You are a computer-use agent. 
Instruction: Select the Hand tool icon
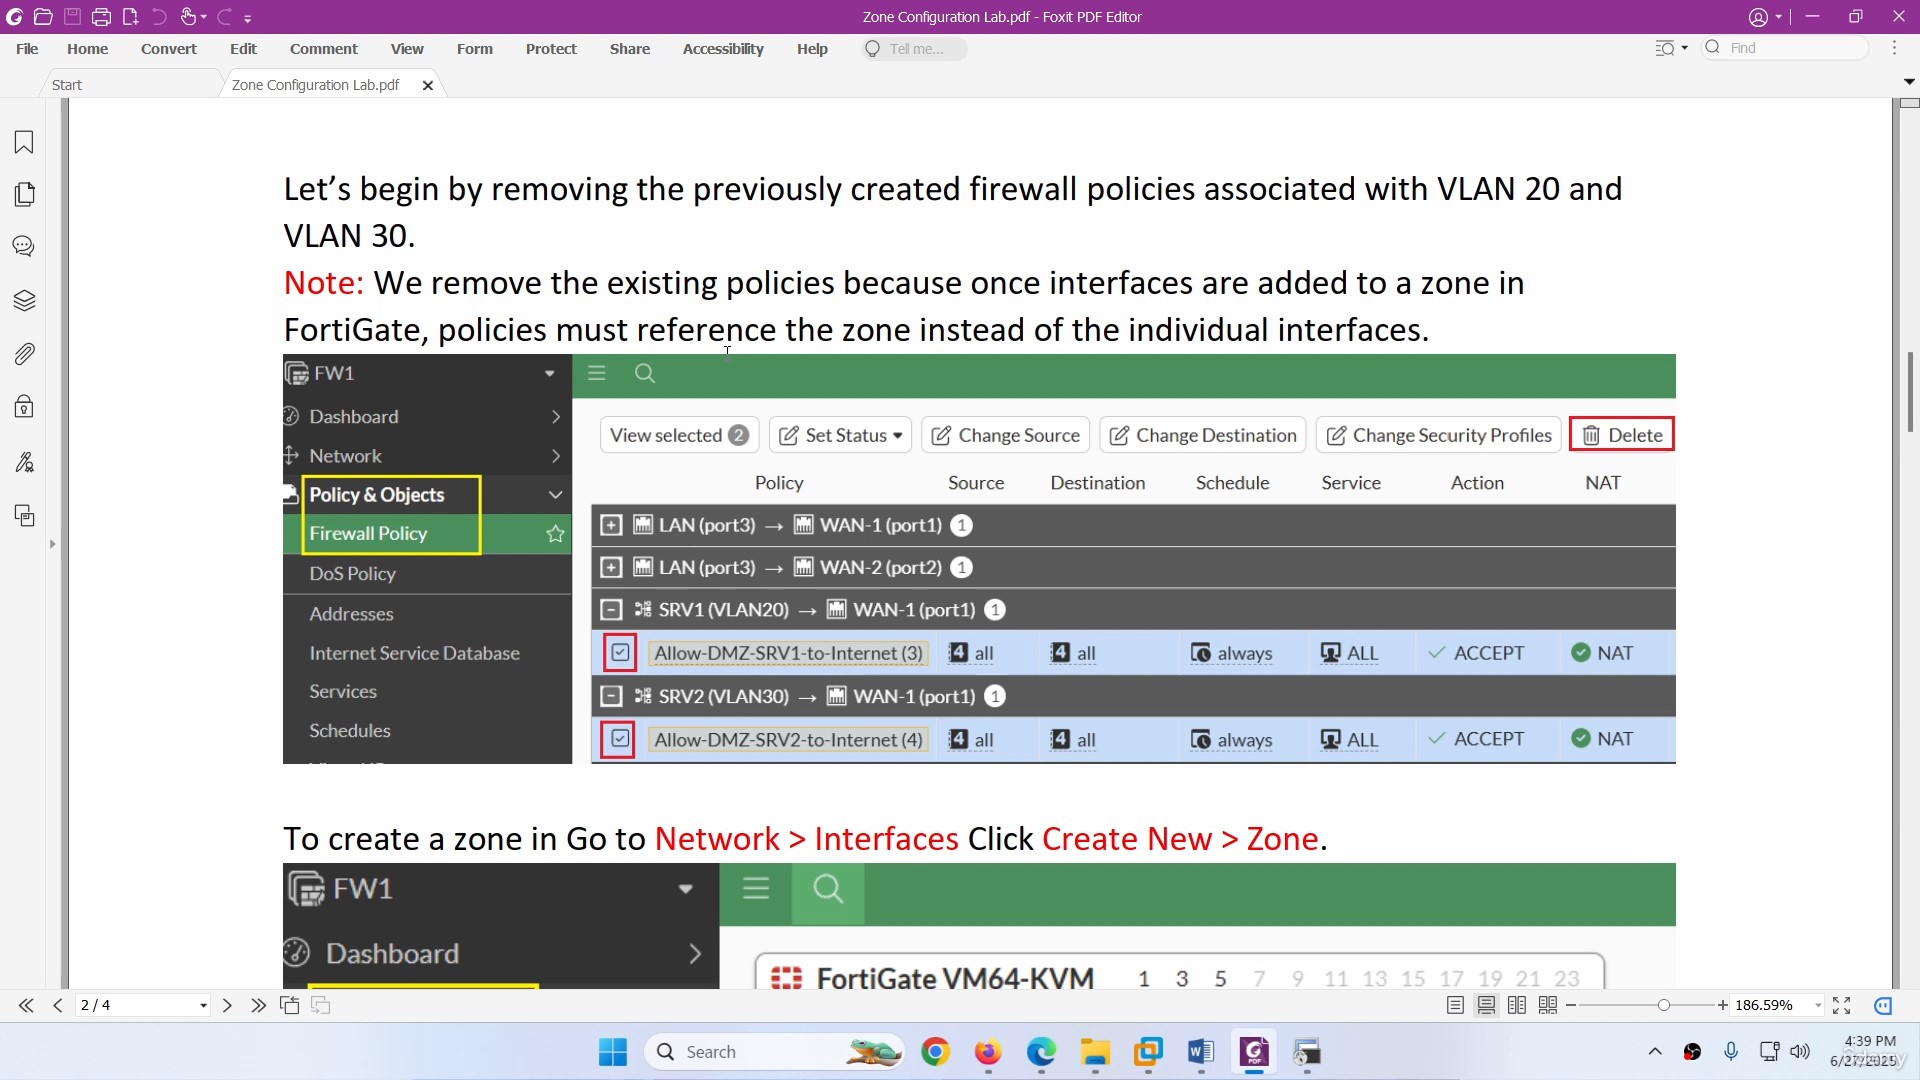point(188,17)
